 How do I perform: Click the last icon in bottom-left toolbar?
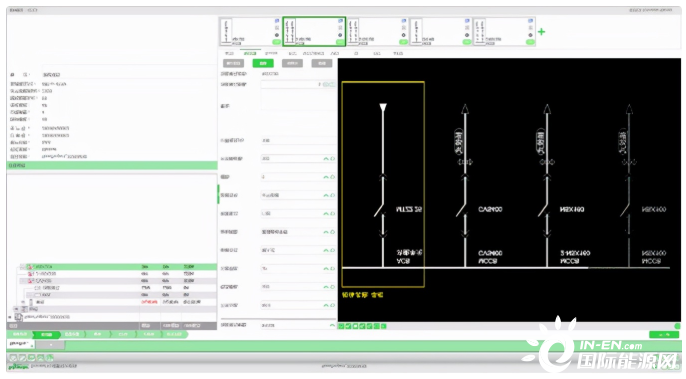(50, 358)
